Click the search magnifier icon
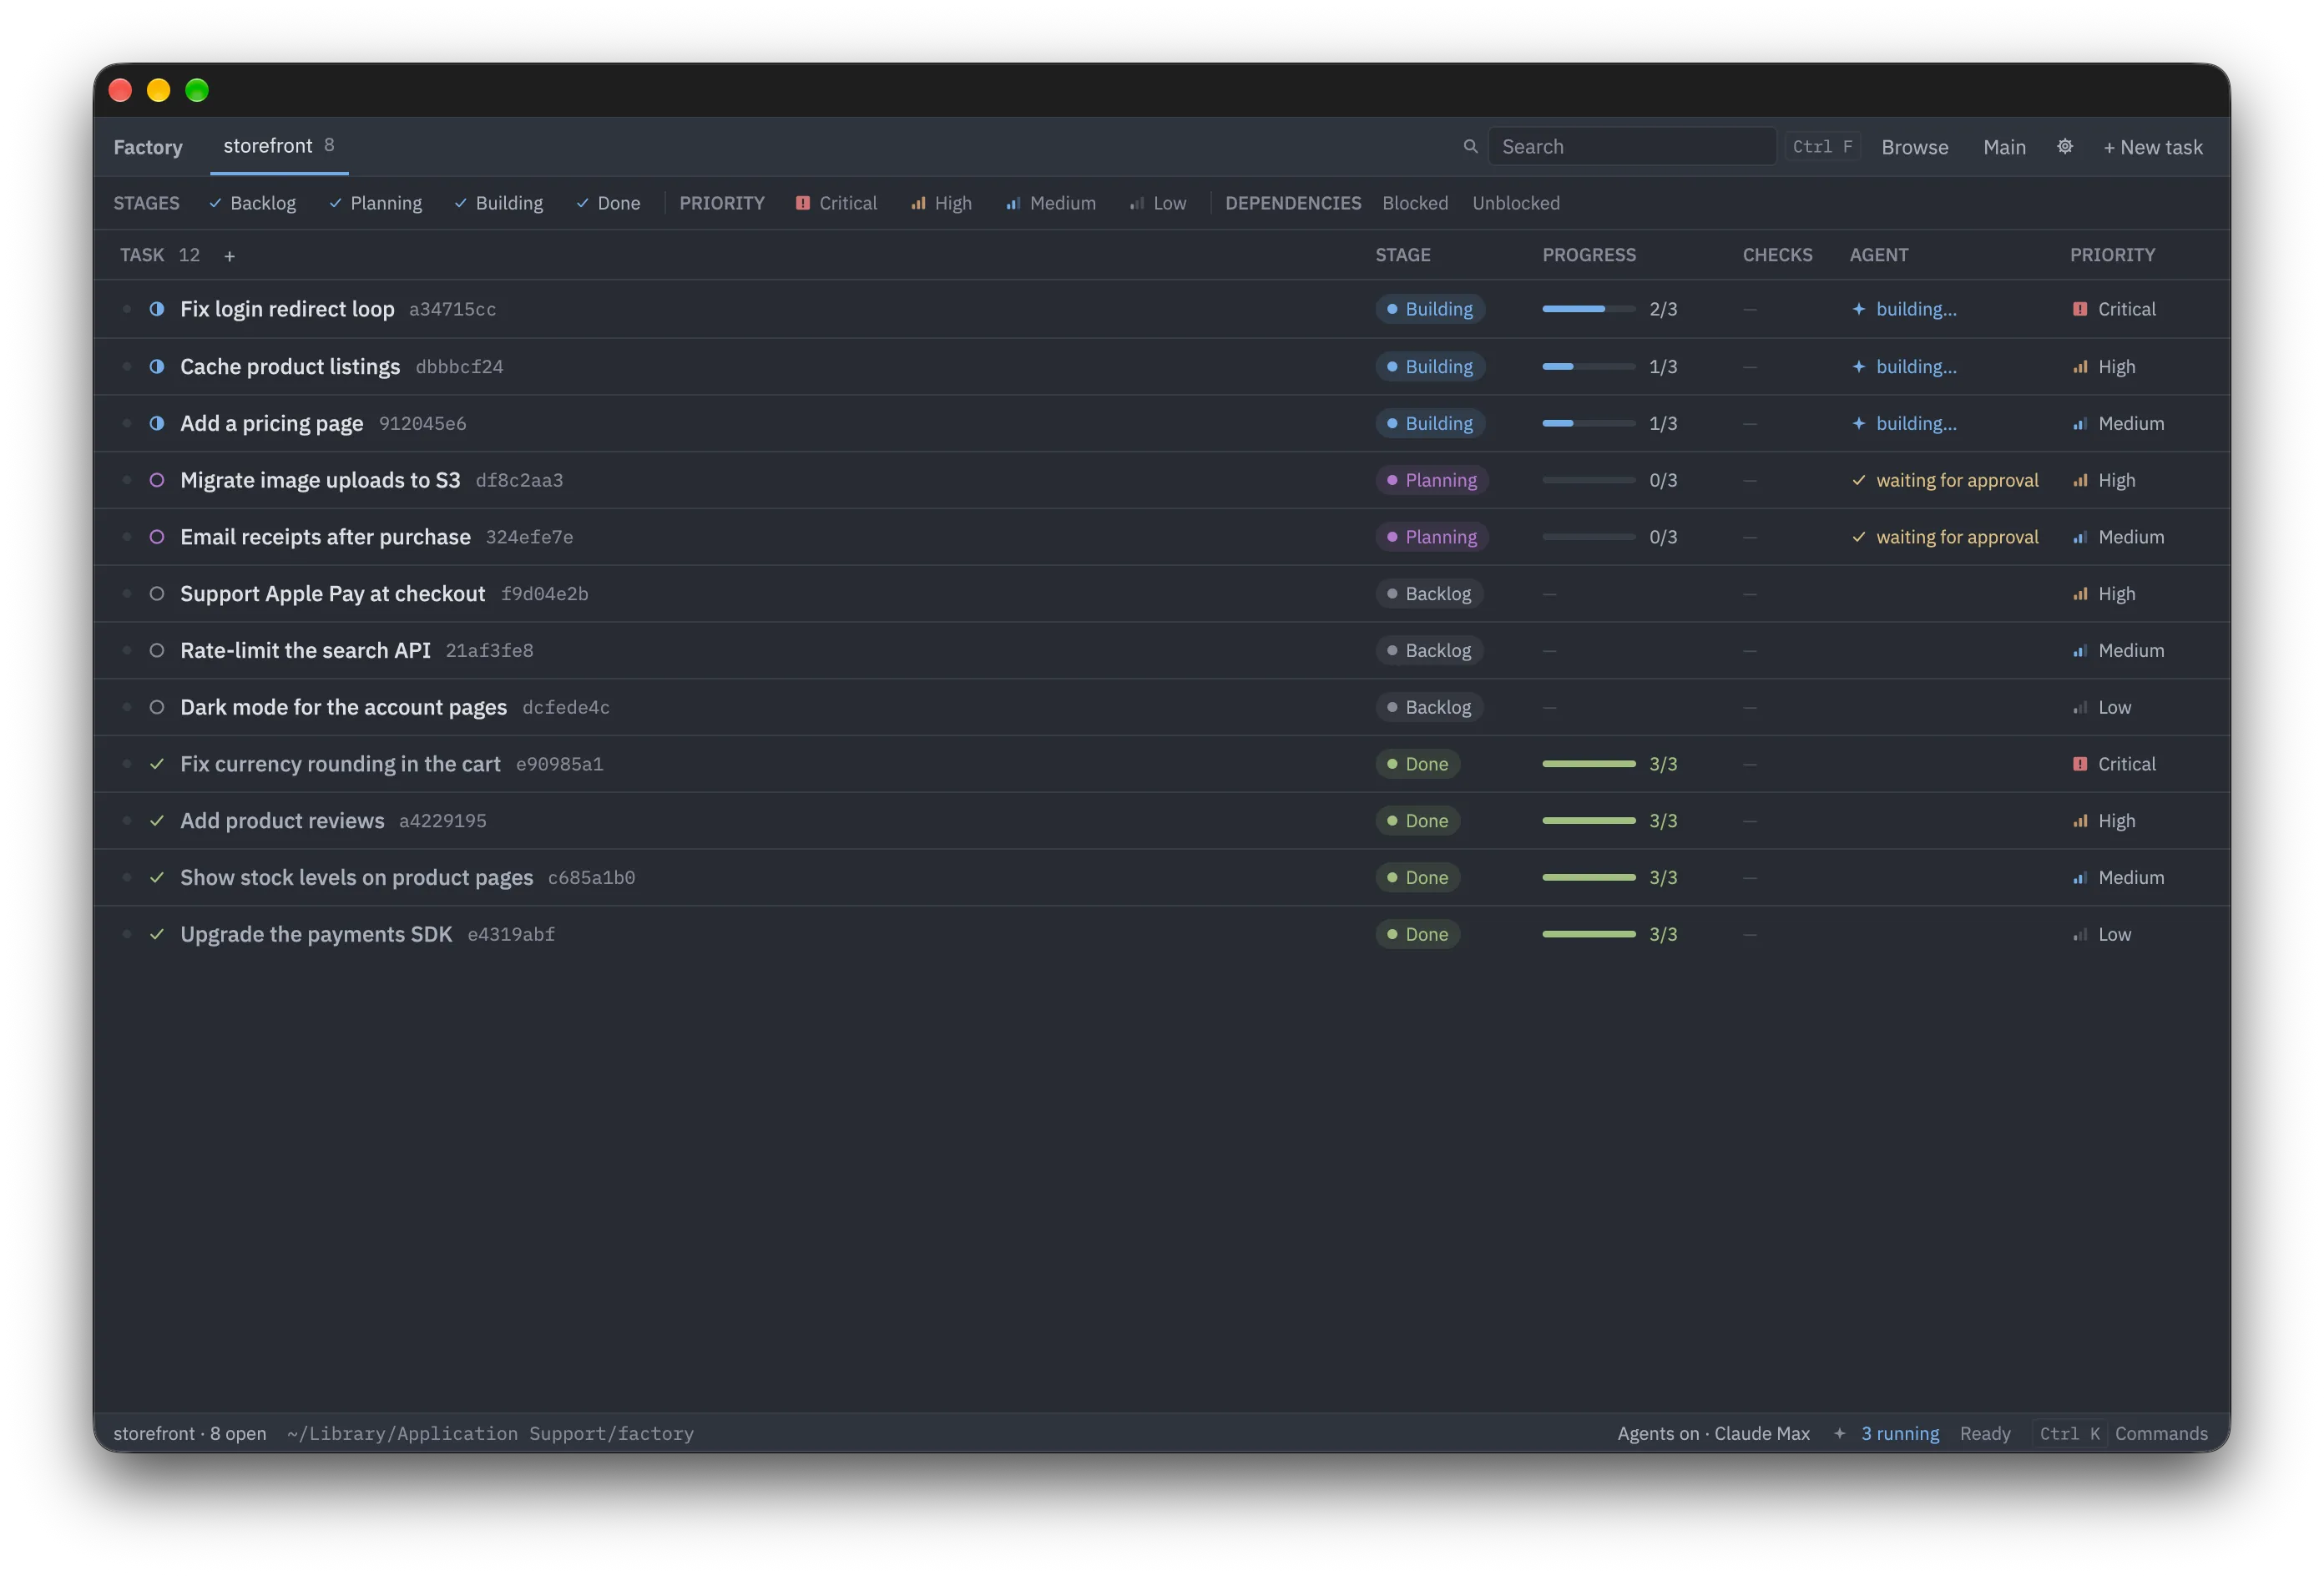The height and width of the screenshot is (1576, 2324). click(x=1470, y=147)
